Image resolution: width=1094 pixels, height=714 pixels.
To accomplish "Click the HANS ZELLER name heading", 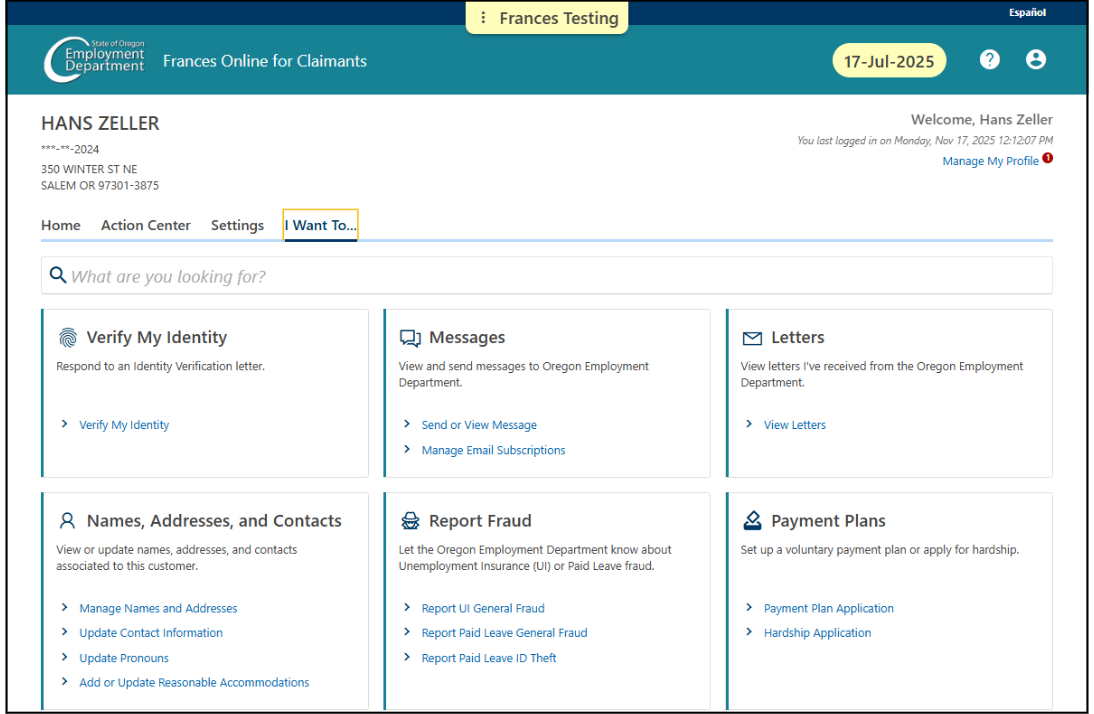I will click(x=100, y=124).
